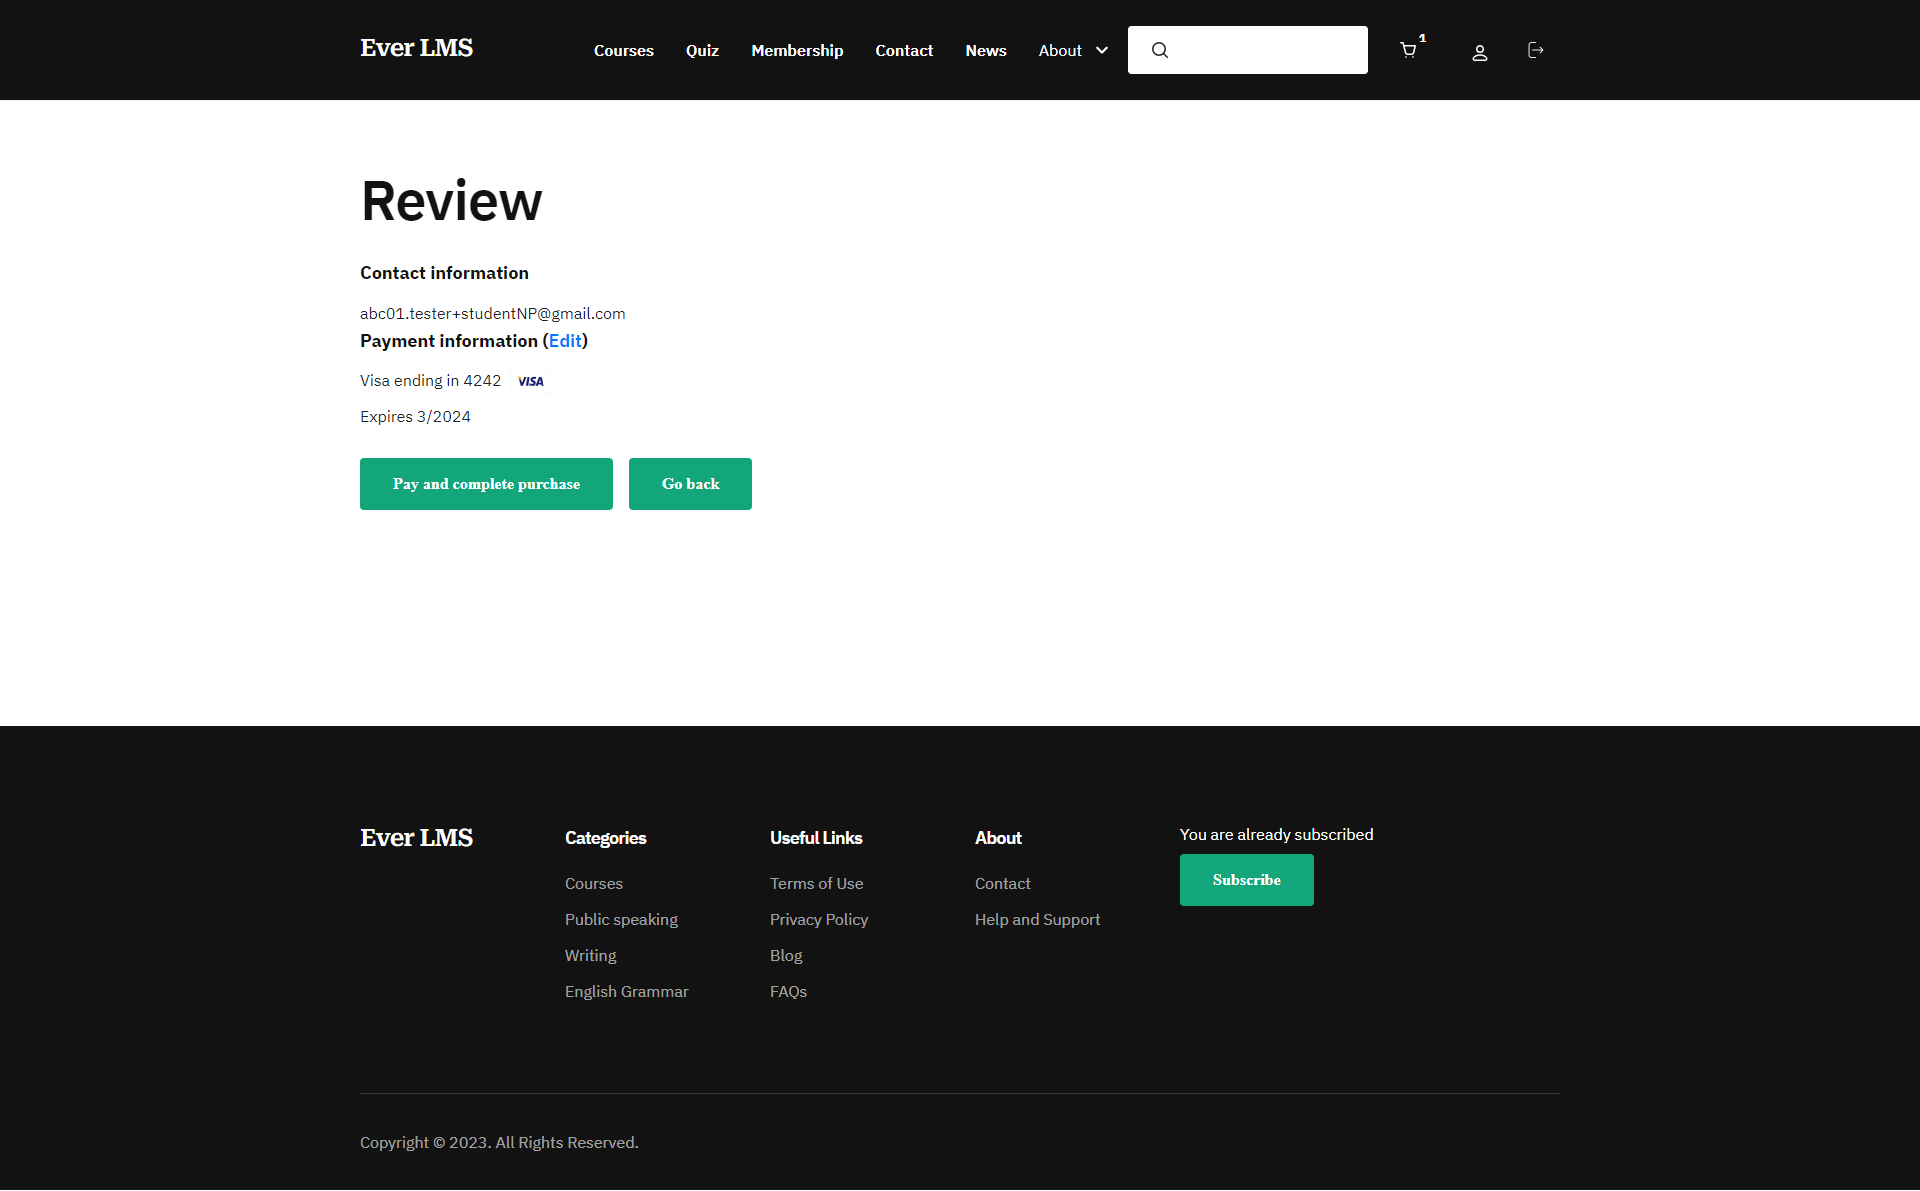Click the Review page heading
This screenshot has height=1191, width=1920.
click(451, 201)
